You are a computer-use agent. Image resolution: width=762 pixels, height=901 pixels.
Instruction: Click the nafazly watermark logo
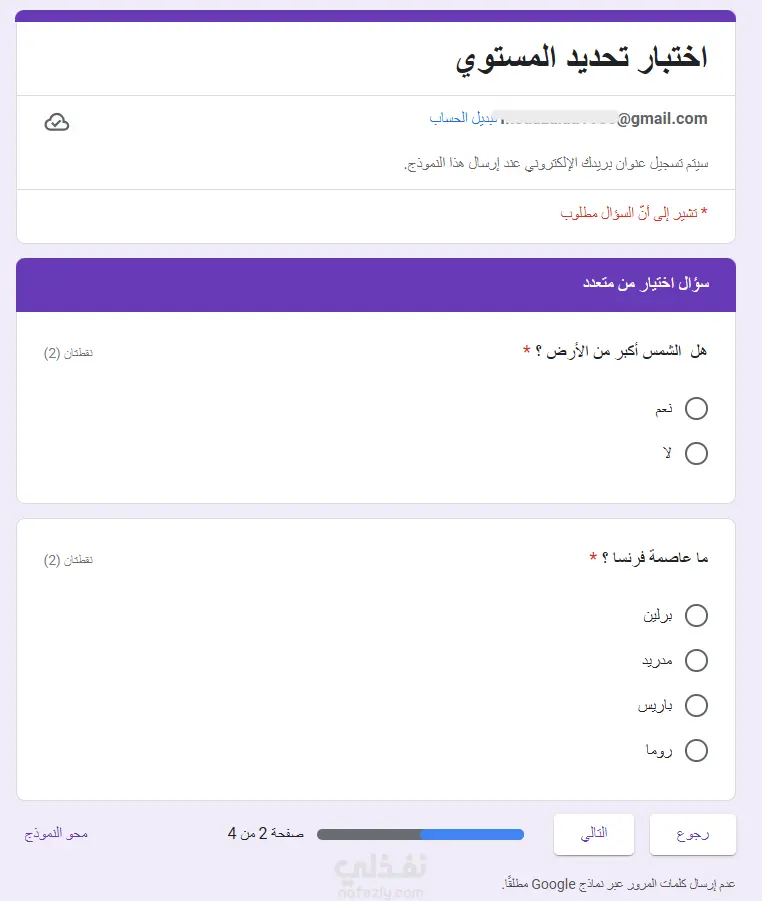(380, 868)
